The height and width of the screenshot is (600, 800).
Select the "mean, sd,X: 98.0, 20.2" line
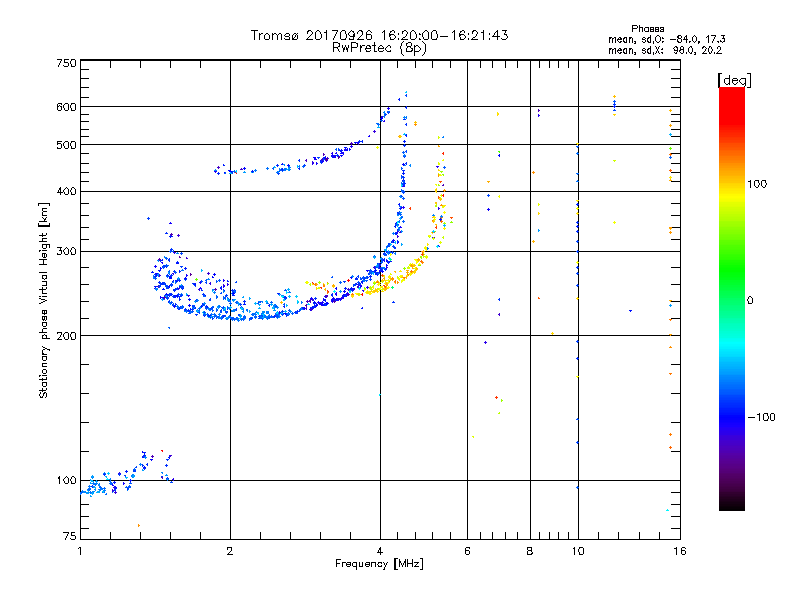[x=665, y=51]
